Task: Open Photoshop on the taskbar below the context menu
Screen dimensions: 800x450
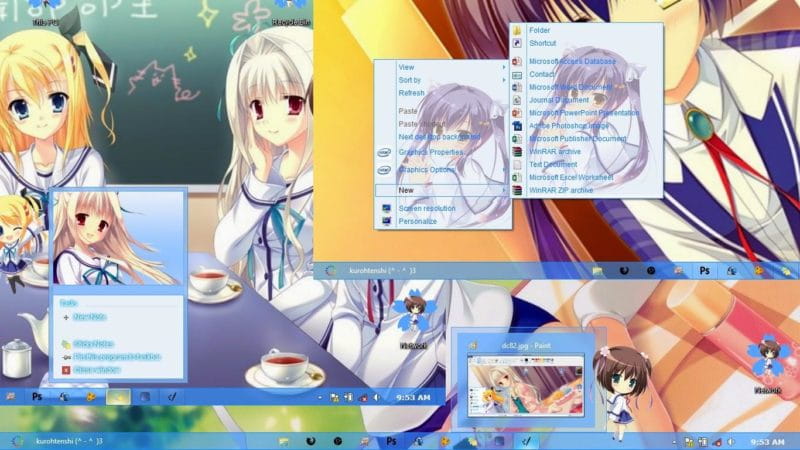Action: (705, 271)
